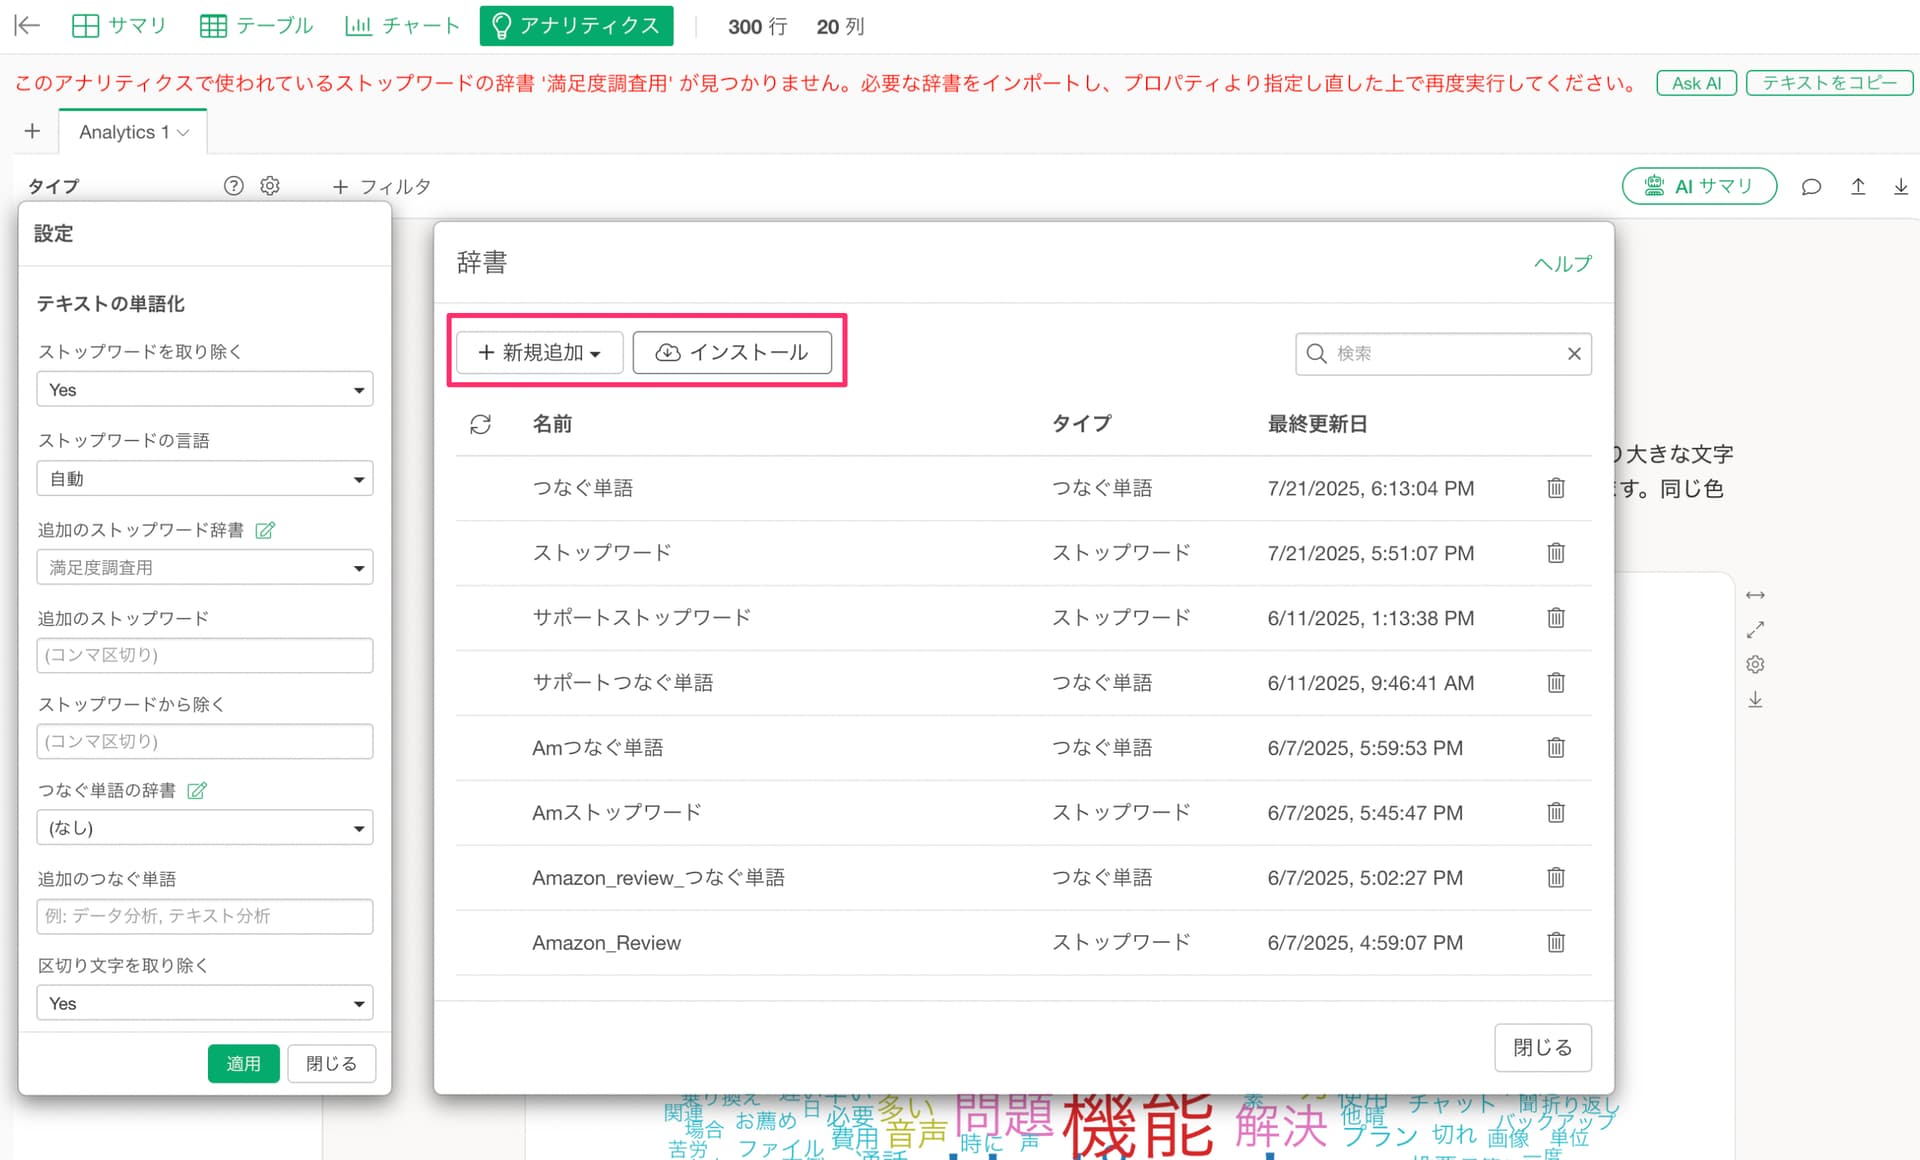The image size is (1920, 1160).
Task: Open the type settings gear icon
Action: [270, 186]
